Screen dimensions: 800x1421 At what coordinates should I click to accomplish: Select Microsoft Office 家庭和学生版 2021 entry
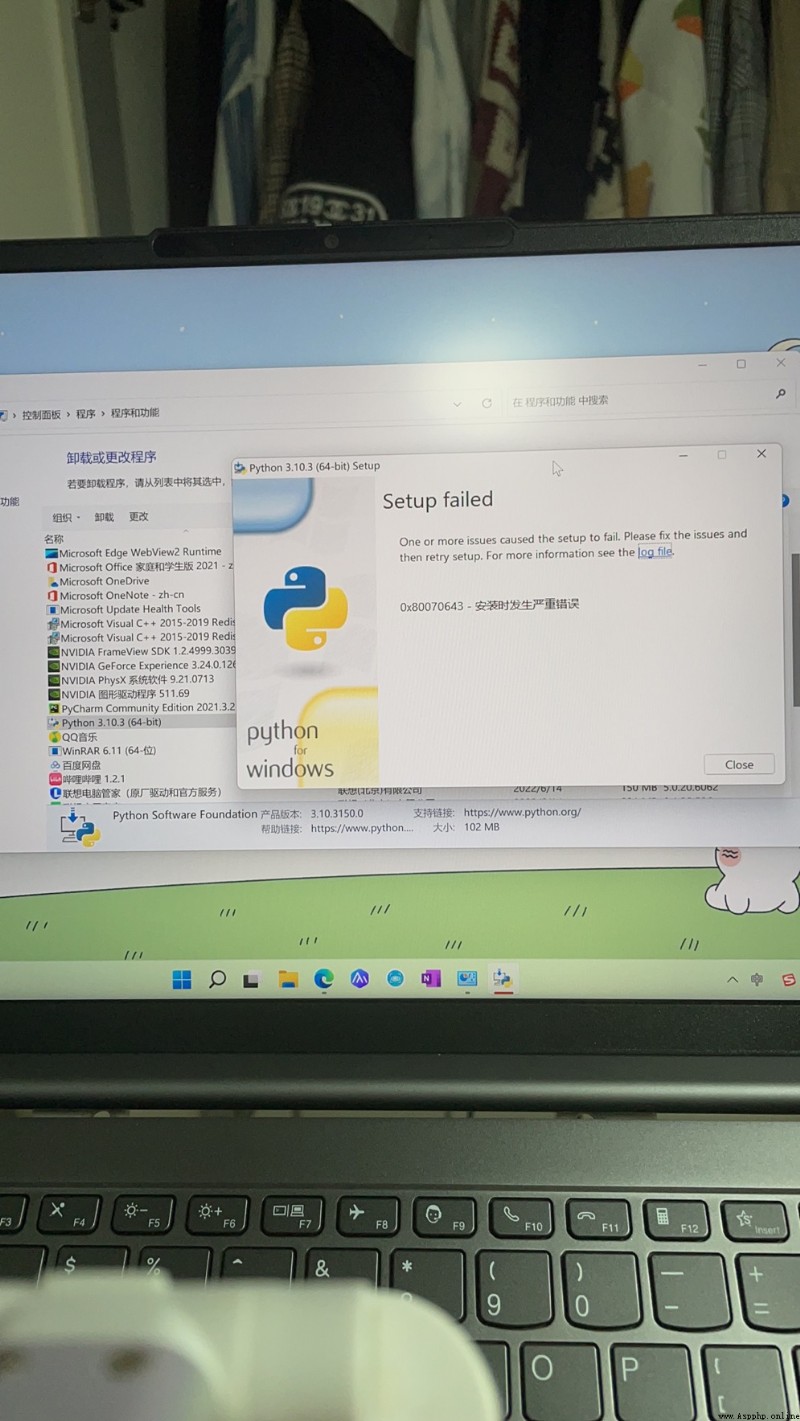pos(140,567)
